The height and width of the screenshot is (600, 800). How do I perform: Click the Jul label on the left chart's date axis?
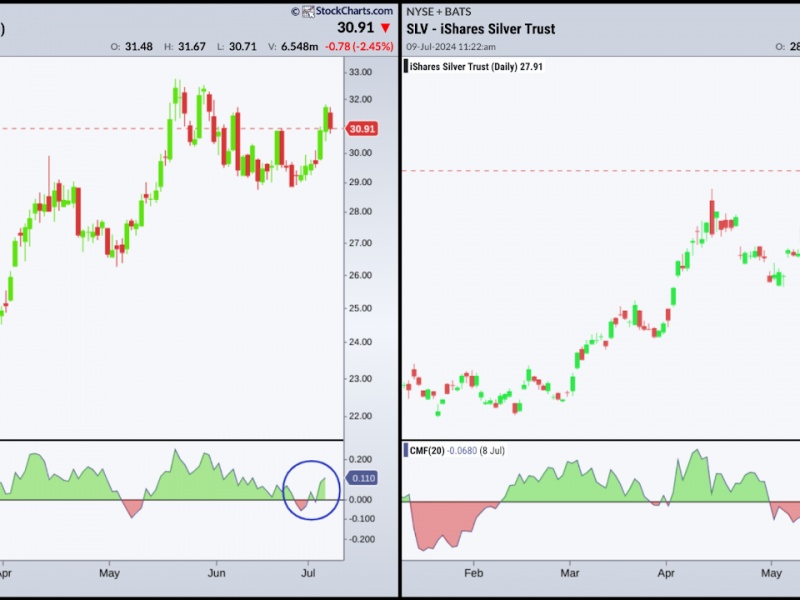click(x=308, y=573)
